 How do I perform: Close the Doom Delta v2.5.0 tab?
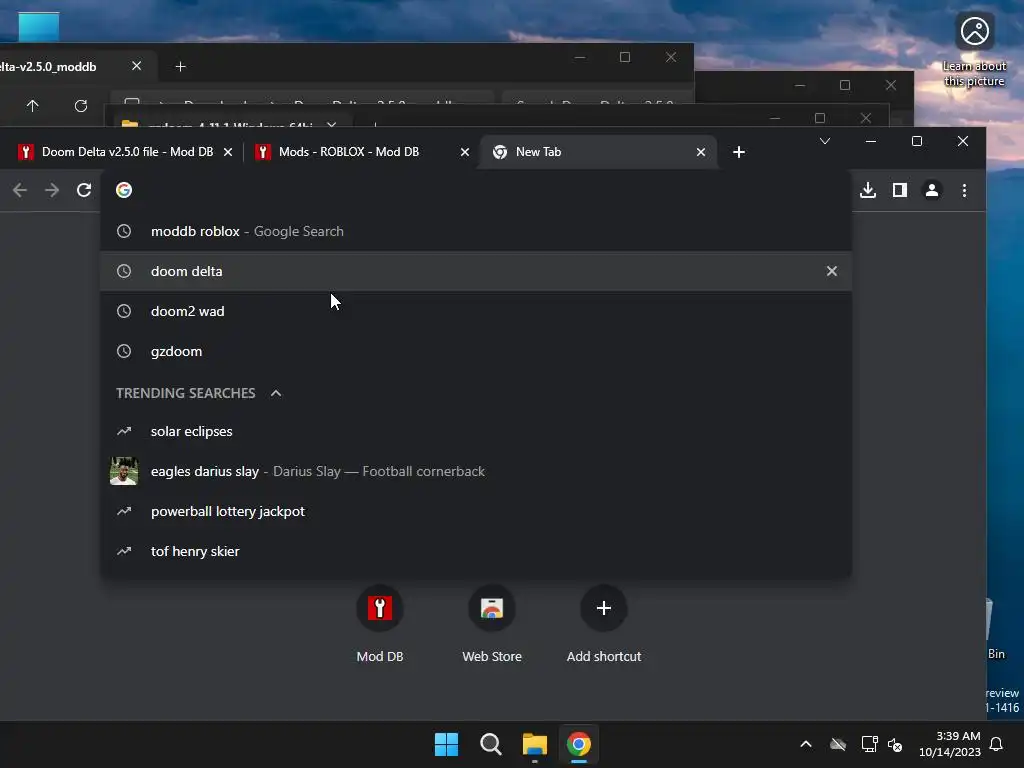(228, 152)
